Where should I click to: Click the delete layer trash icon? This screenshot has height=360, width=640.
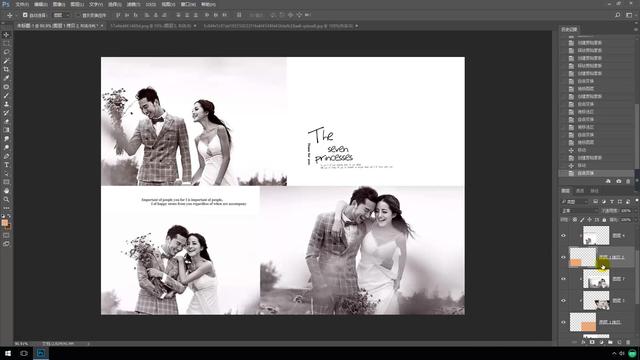tap(628, 342)
